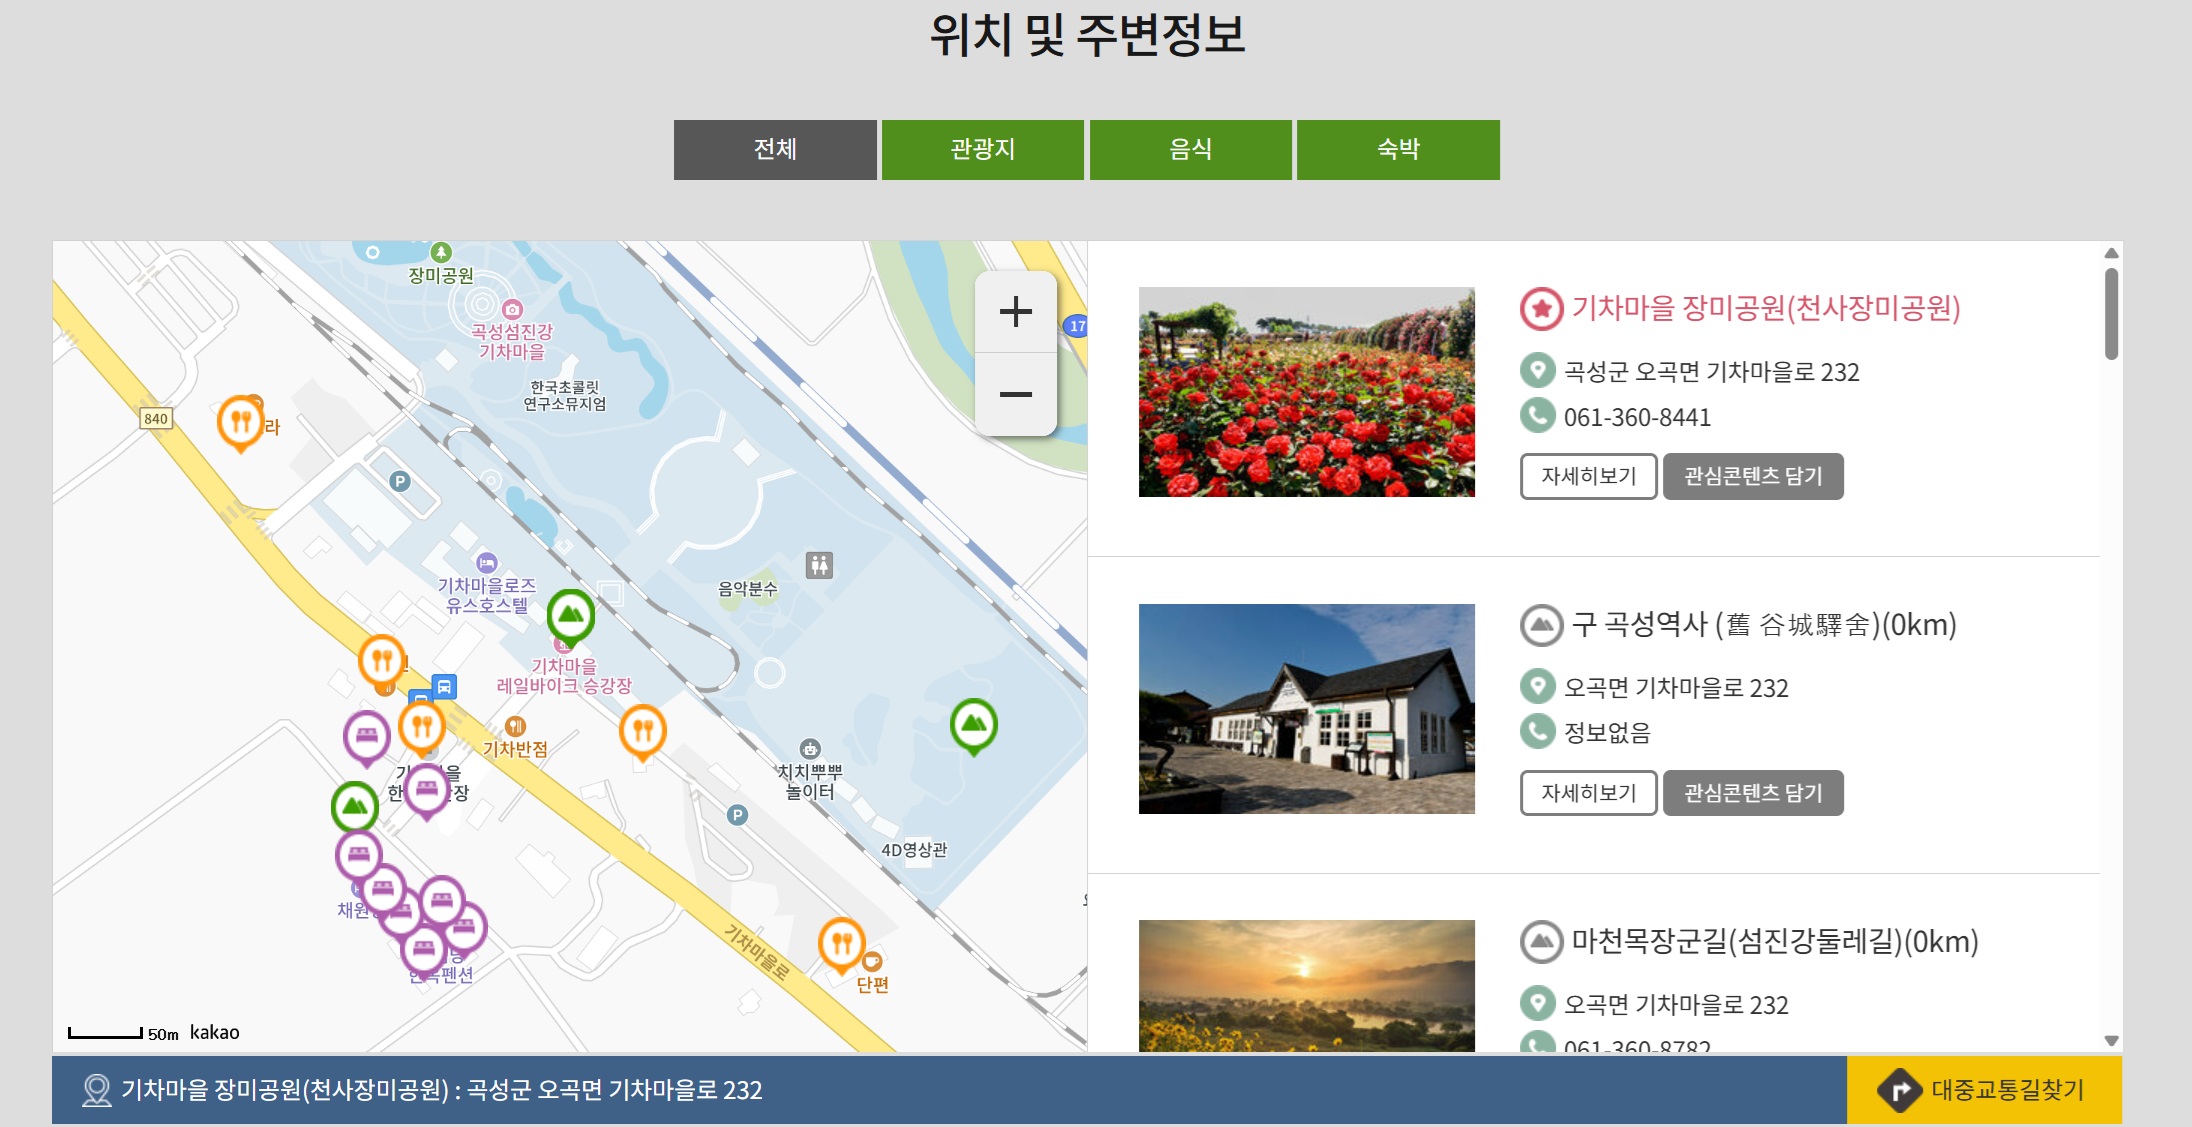Click 관심콘텐츠 담기 for 구 곡성역사

point(1752,793)
